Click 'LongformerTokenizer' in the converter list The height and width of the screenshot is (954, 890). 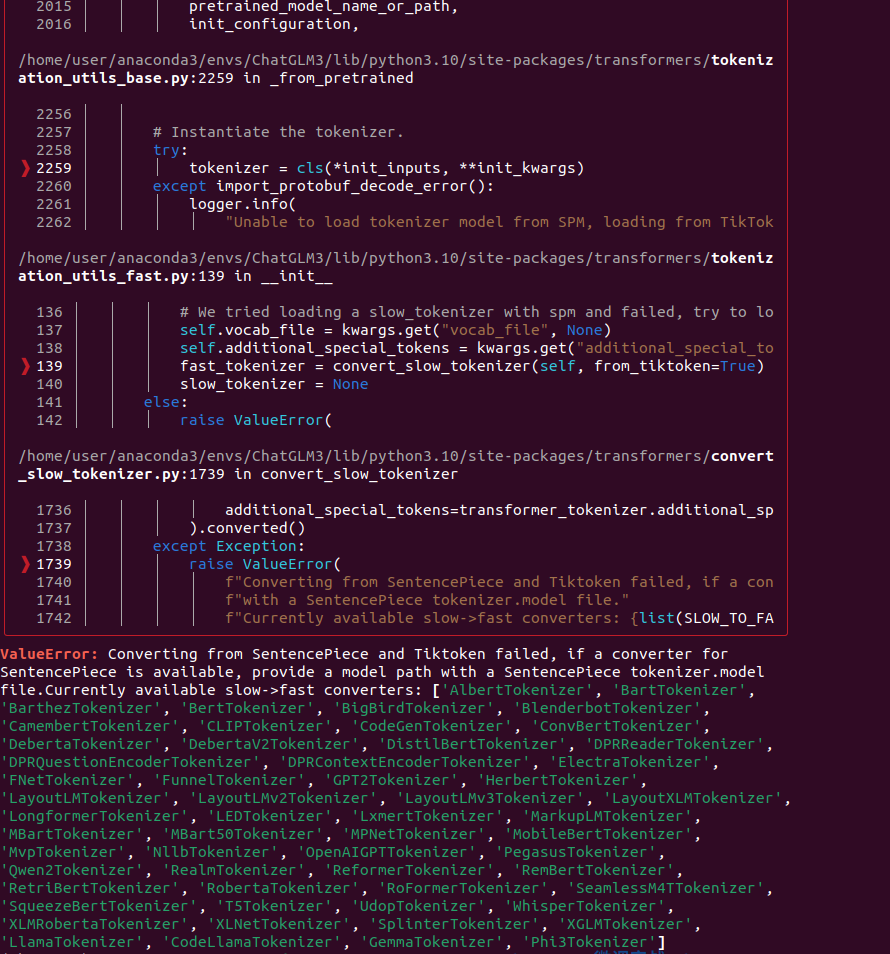pos(94,816)
